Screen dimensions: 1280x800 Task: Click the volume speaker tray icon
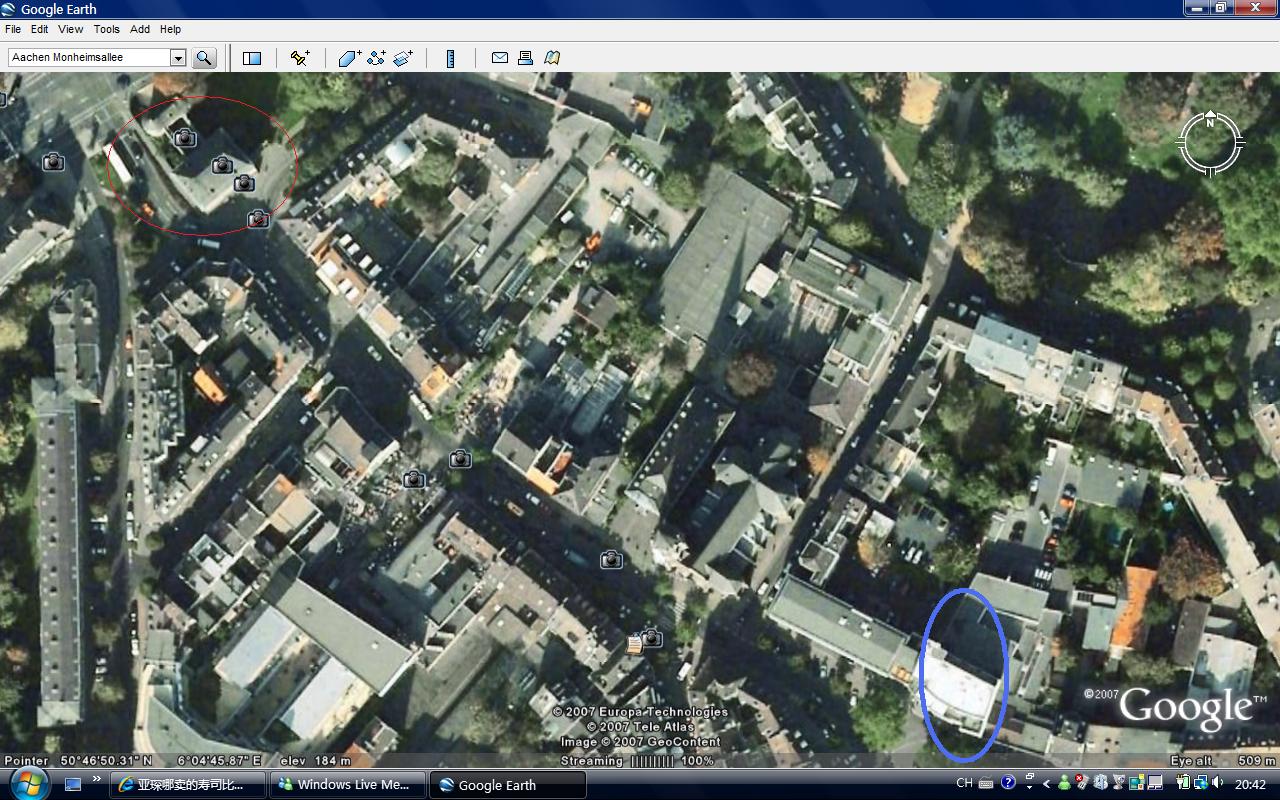(1218, 782)
